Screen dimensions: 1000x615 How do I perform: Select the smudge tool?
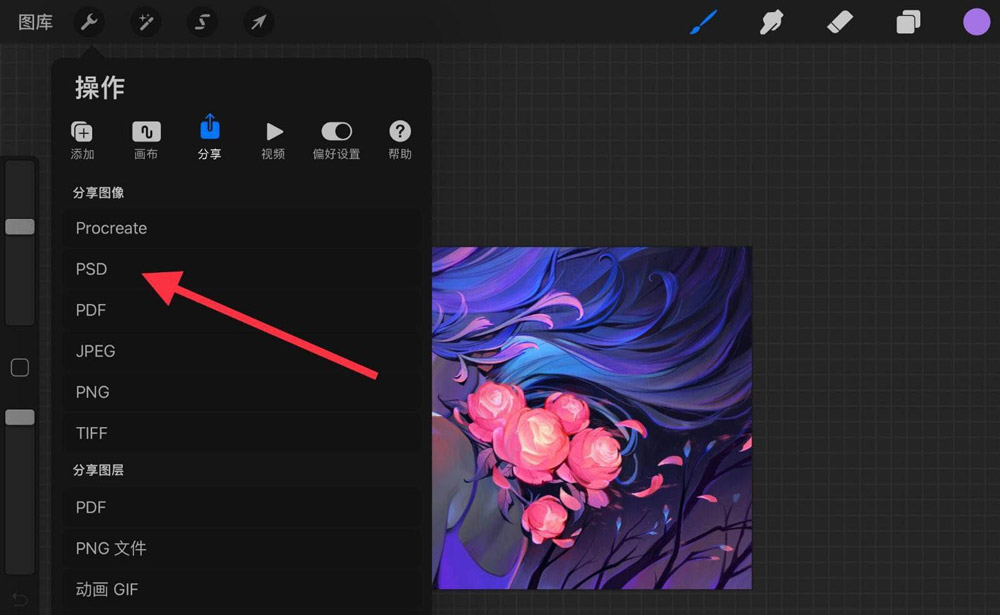pyautogui.click(x=771, y=21)
